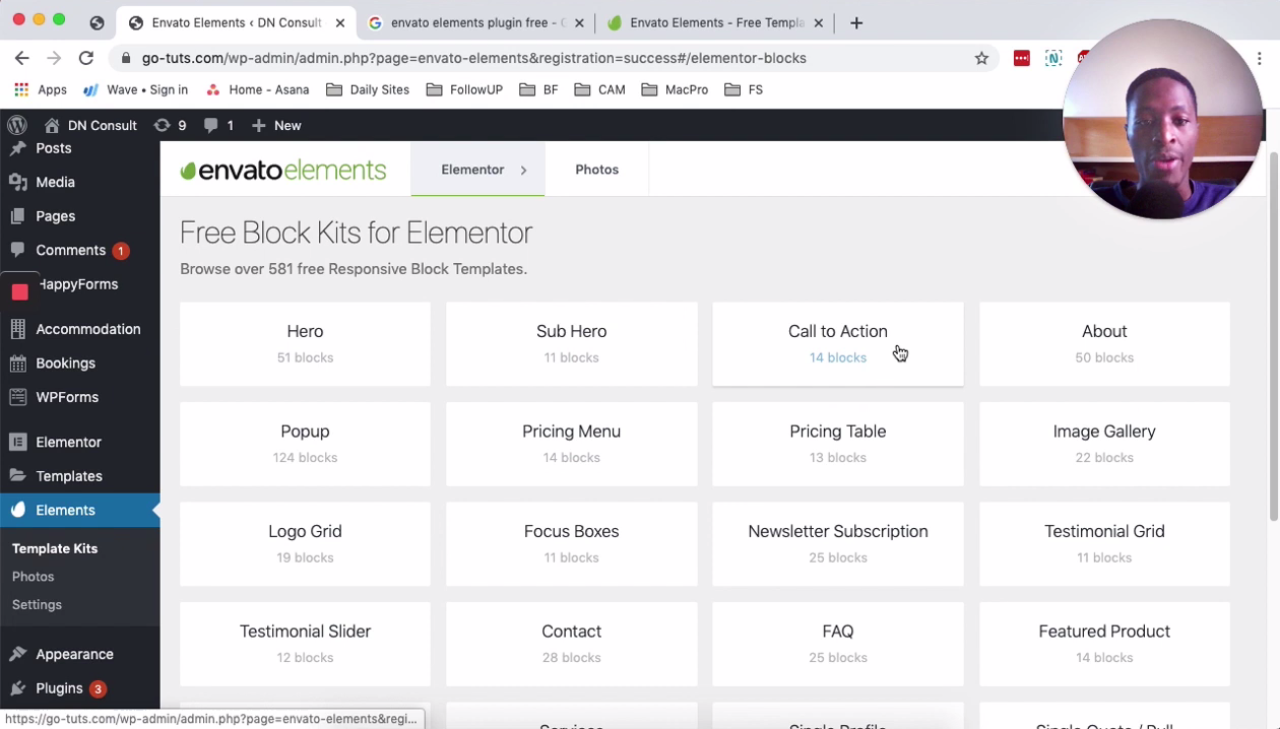Open the Apps bookmarks shortcut
Viewport: 1280px width, 729px height.
click(x=40, y=89)
